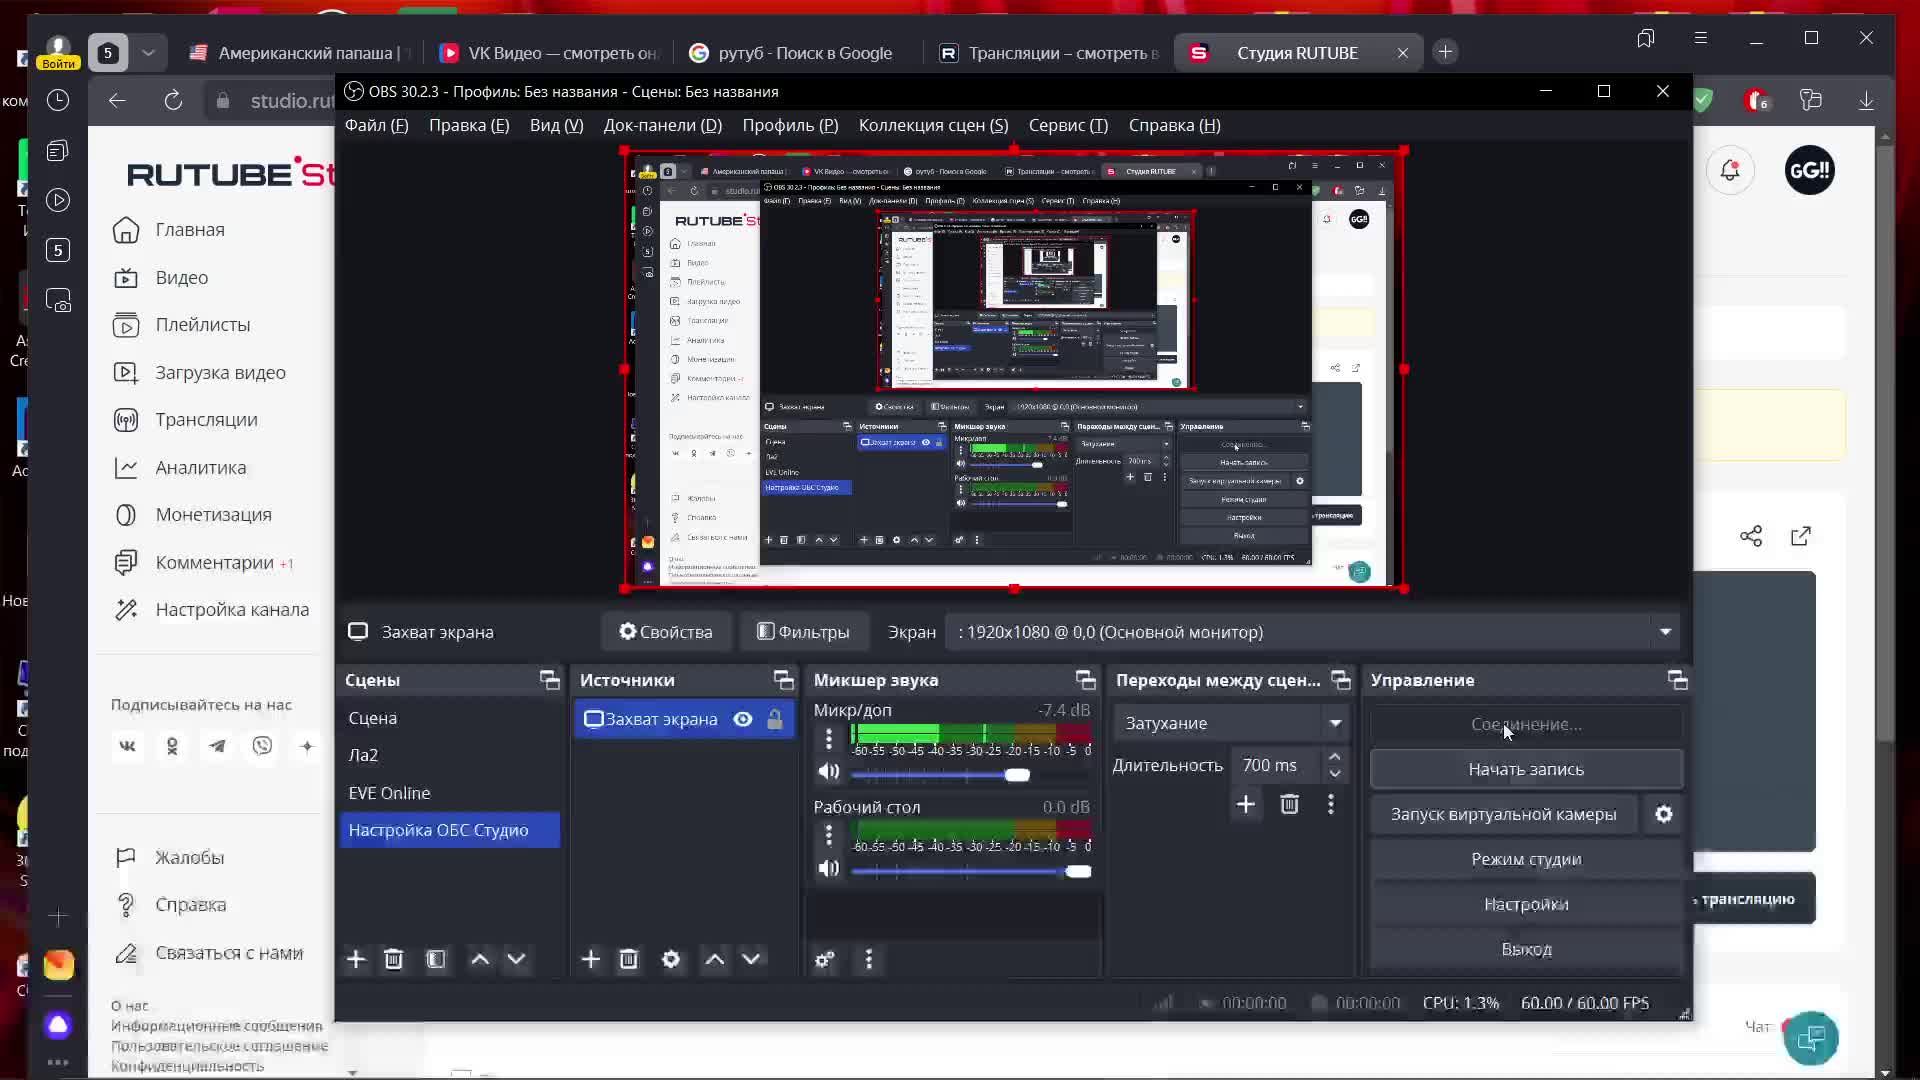The image size is (1920, 1080).
Task: Mute the Рабочий стол audio channel
Action: [829, 869]
